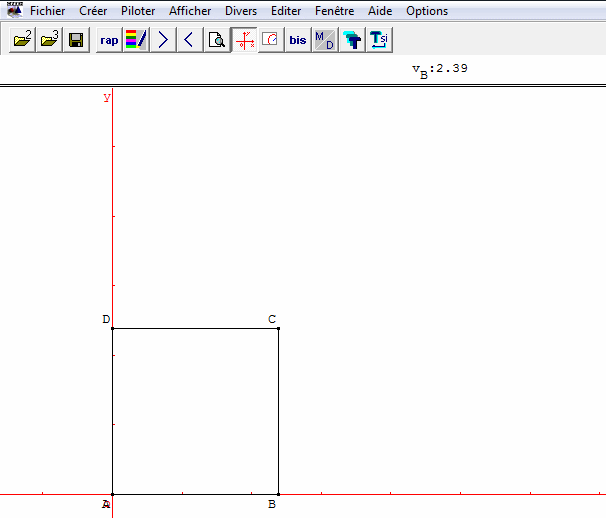Click the teal T-shaped toolbar icon
The width and height of the screenshot is (606, 518).
pos(351,40)
